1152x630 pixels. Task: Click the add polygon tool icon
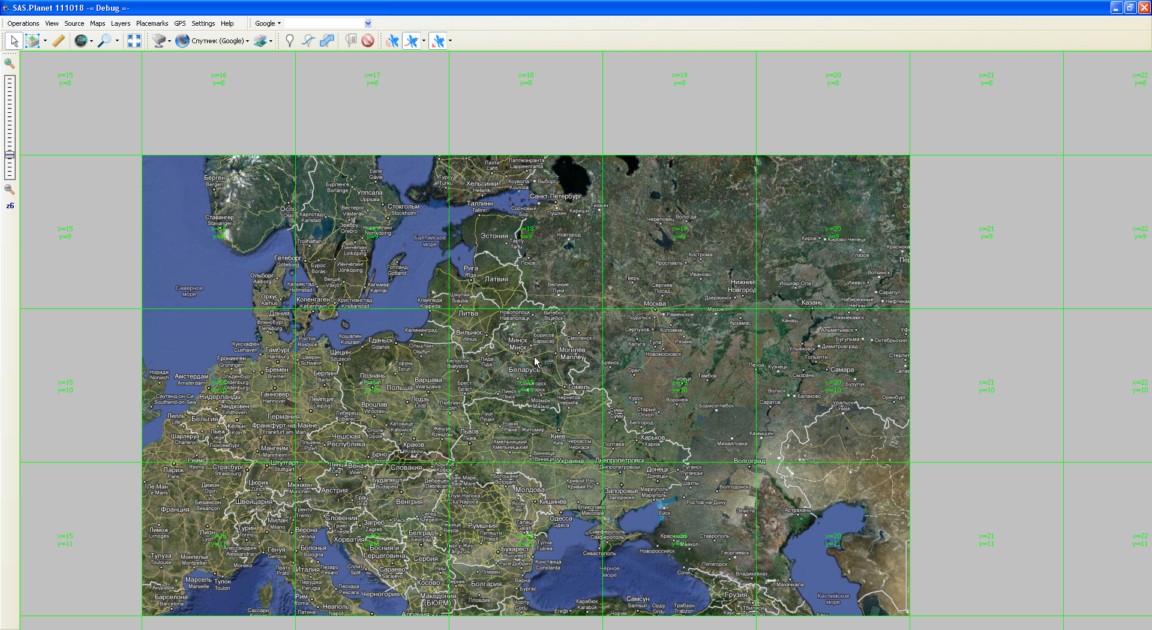click(x=327, y=41)
